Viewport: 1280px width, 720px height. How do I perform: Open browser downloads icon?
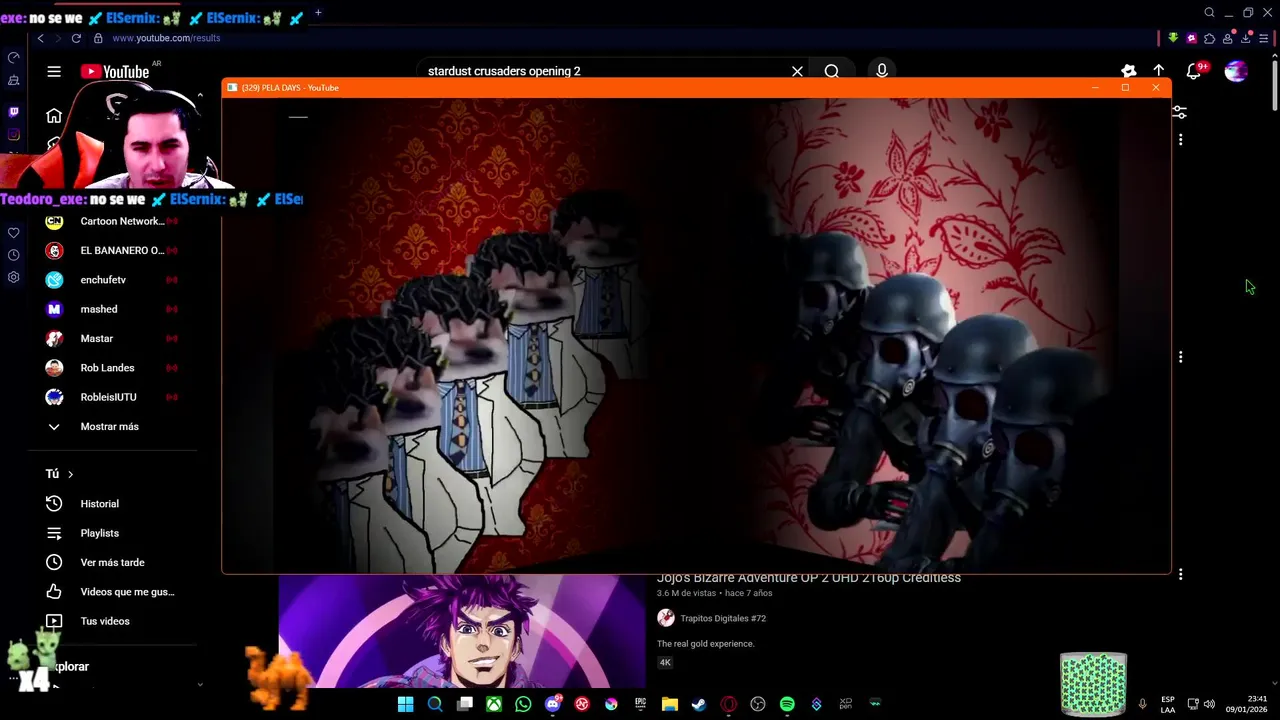[1246, 38]
